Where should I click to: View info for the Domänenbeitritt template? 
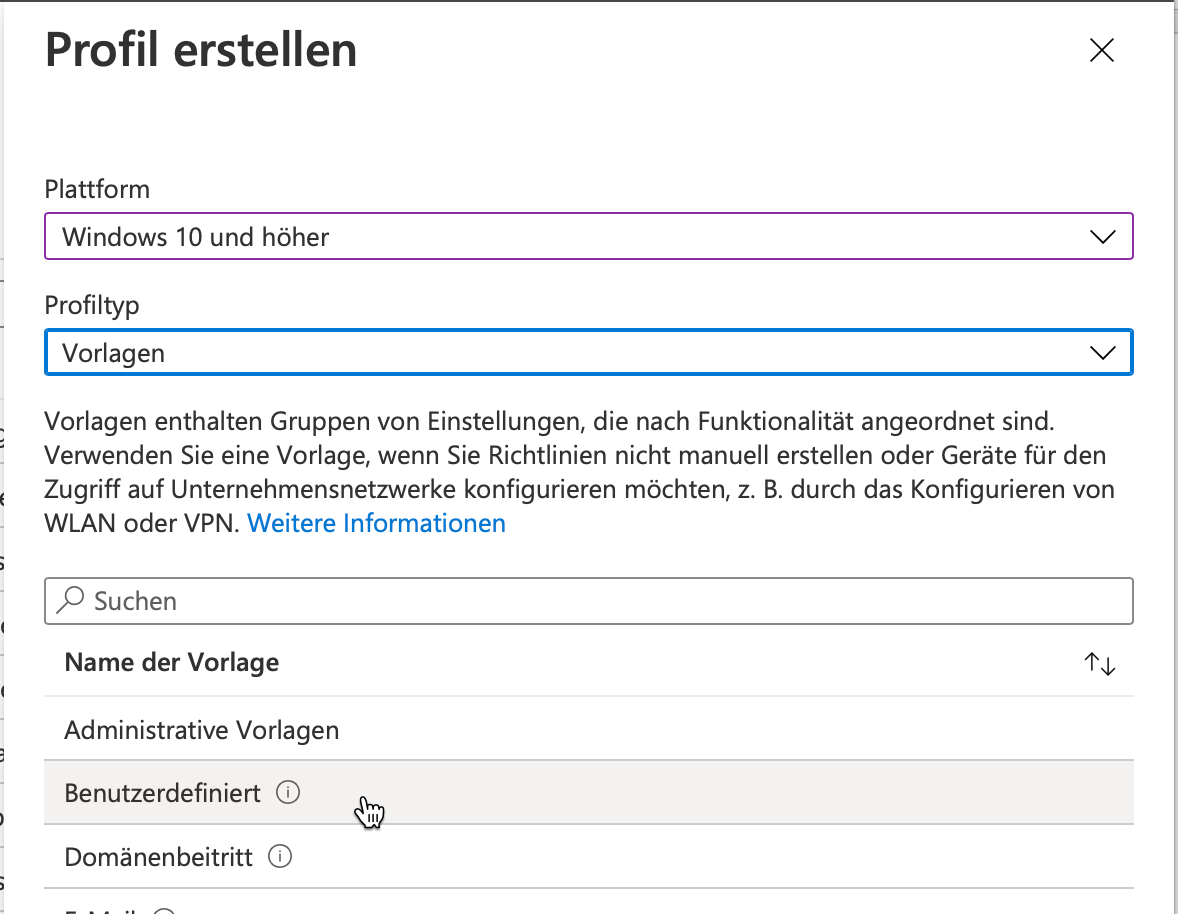pos(281,856)
